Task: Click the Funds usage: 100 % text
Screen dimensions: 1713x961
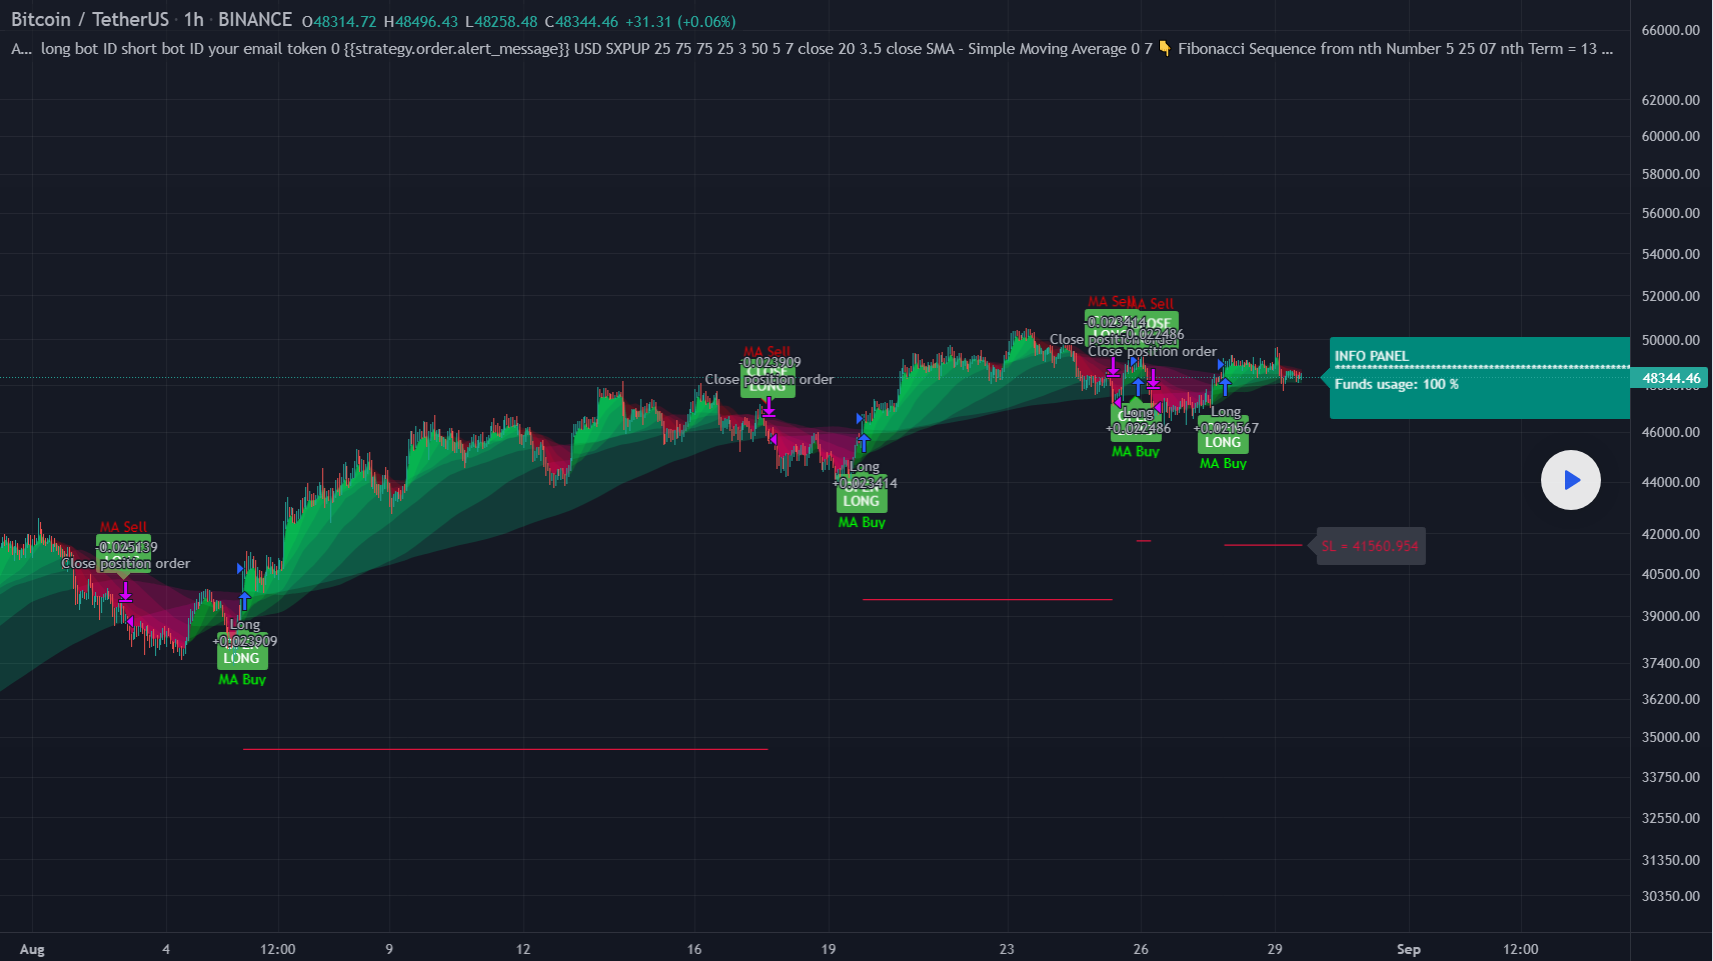Action: click(1396, 384)
